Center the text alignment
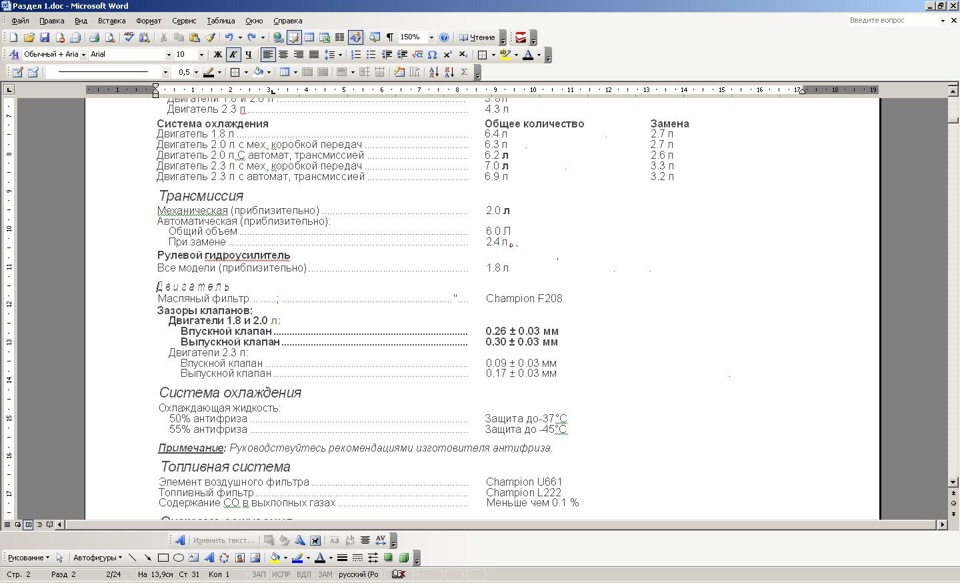The height and width of the screenshot is (583, 960). [x=283, y=55]
